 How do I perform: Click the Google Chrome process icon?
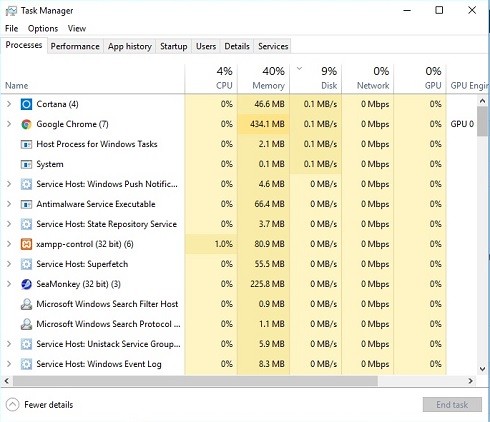26,124
